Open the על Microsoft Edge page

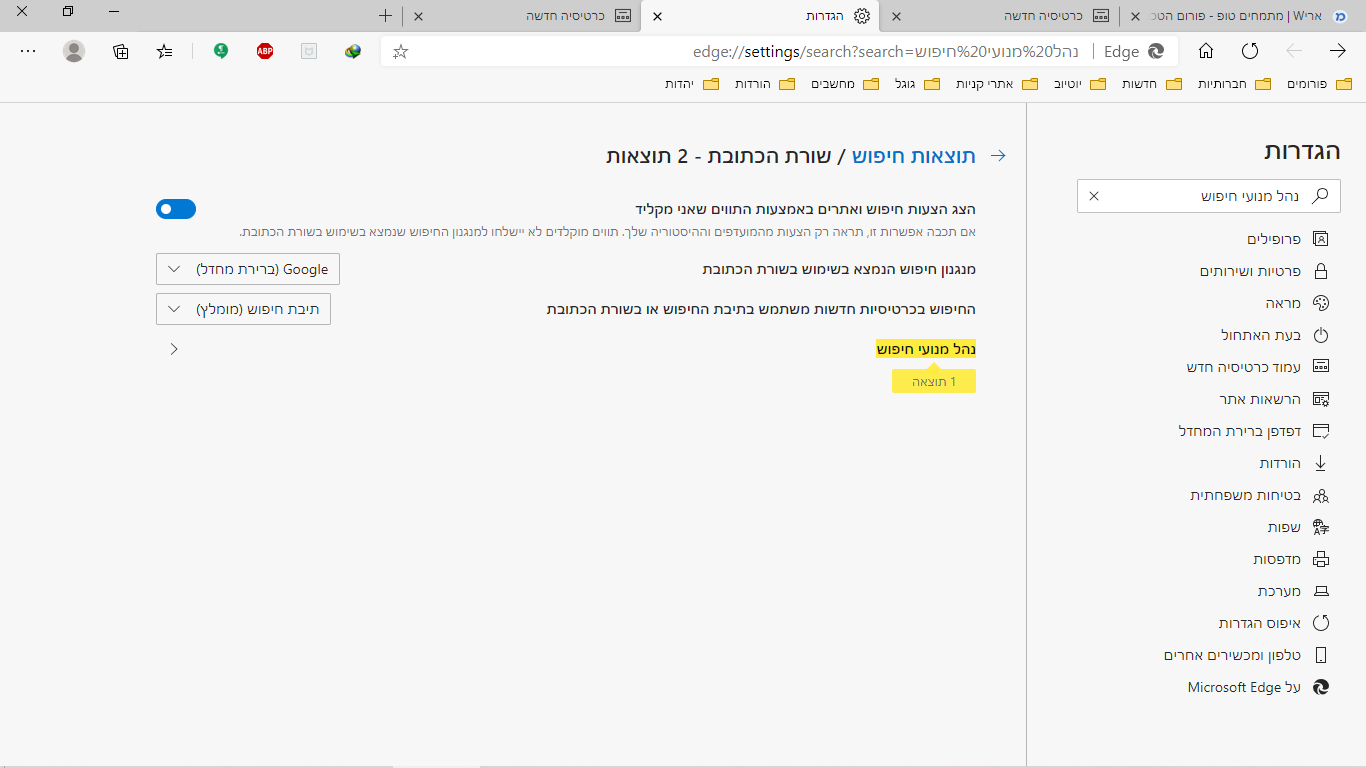click(1258, 687)
